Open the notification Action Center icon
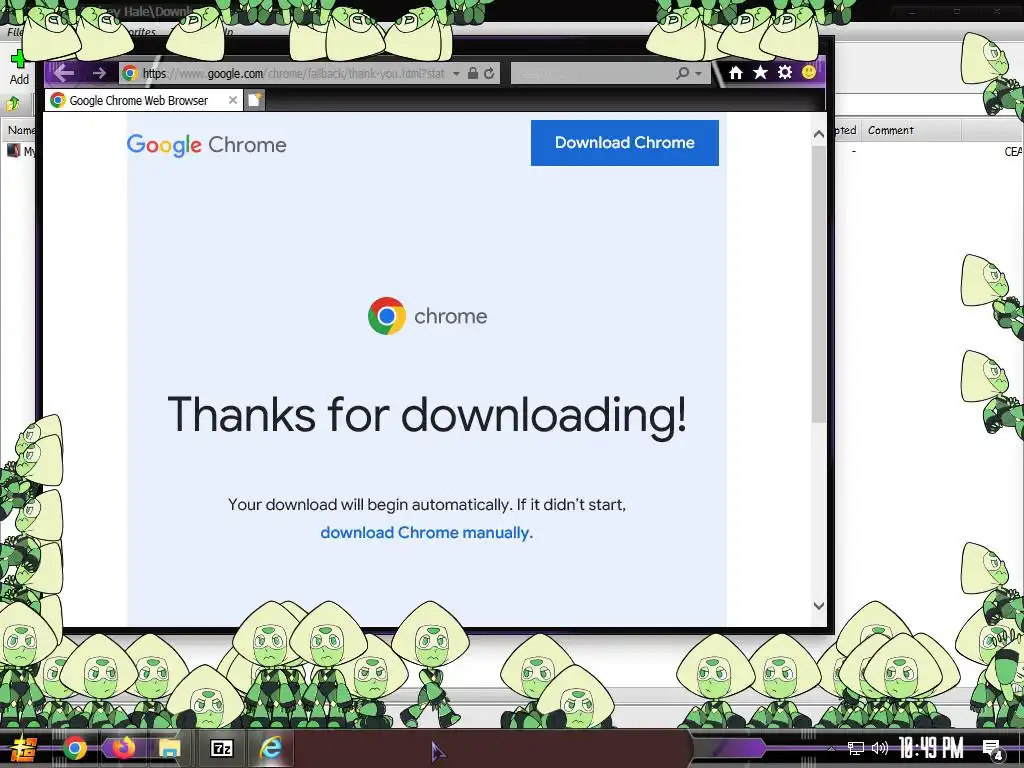Screen dimensions: 1024x768 click(x=993, y=749)
